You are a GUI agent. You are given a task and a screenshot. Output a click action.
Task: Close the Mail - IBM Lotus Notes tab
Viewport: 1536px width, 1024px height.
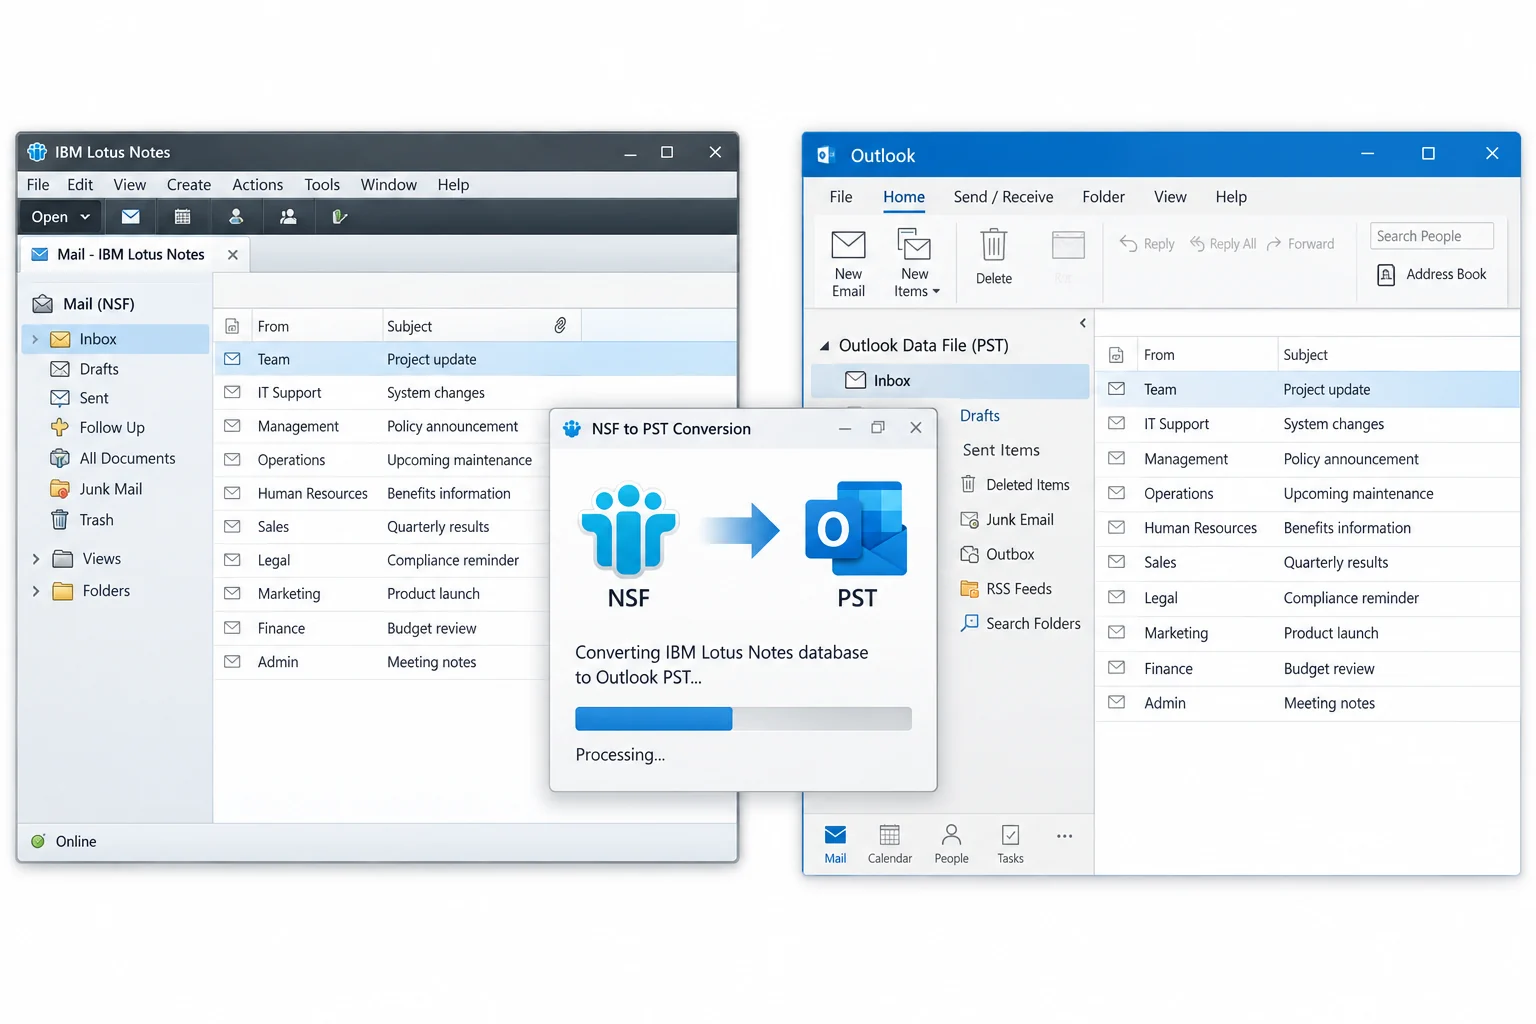(233, 255)
